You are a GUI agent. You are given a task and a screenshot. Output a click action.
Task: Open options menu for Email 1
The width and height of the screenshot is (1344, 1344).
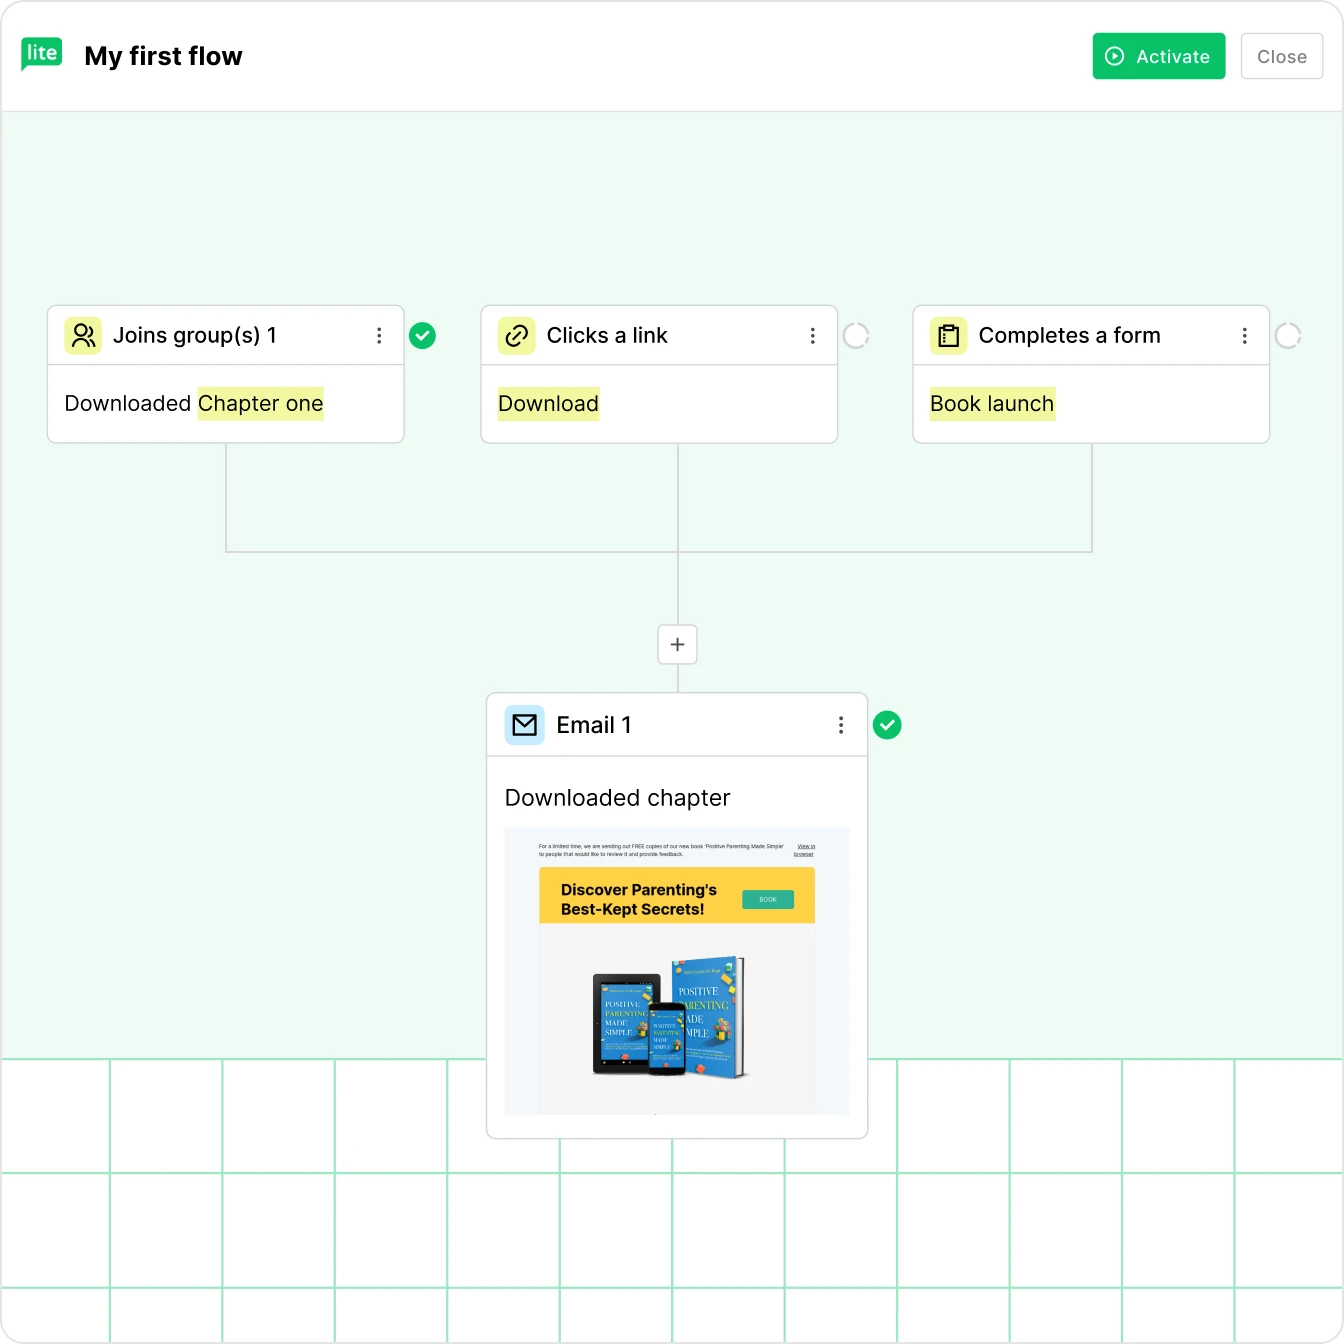pos(841,725)
